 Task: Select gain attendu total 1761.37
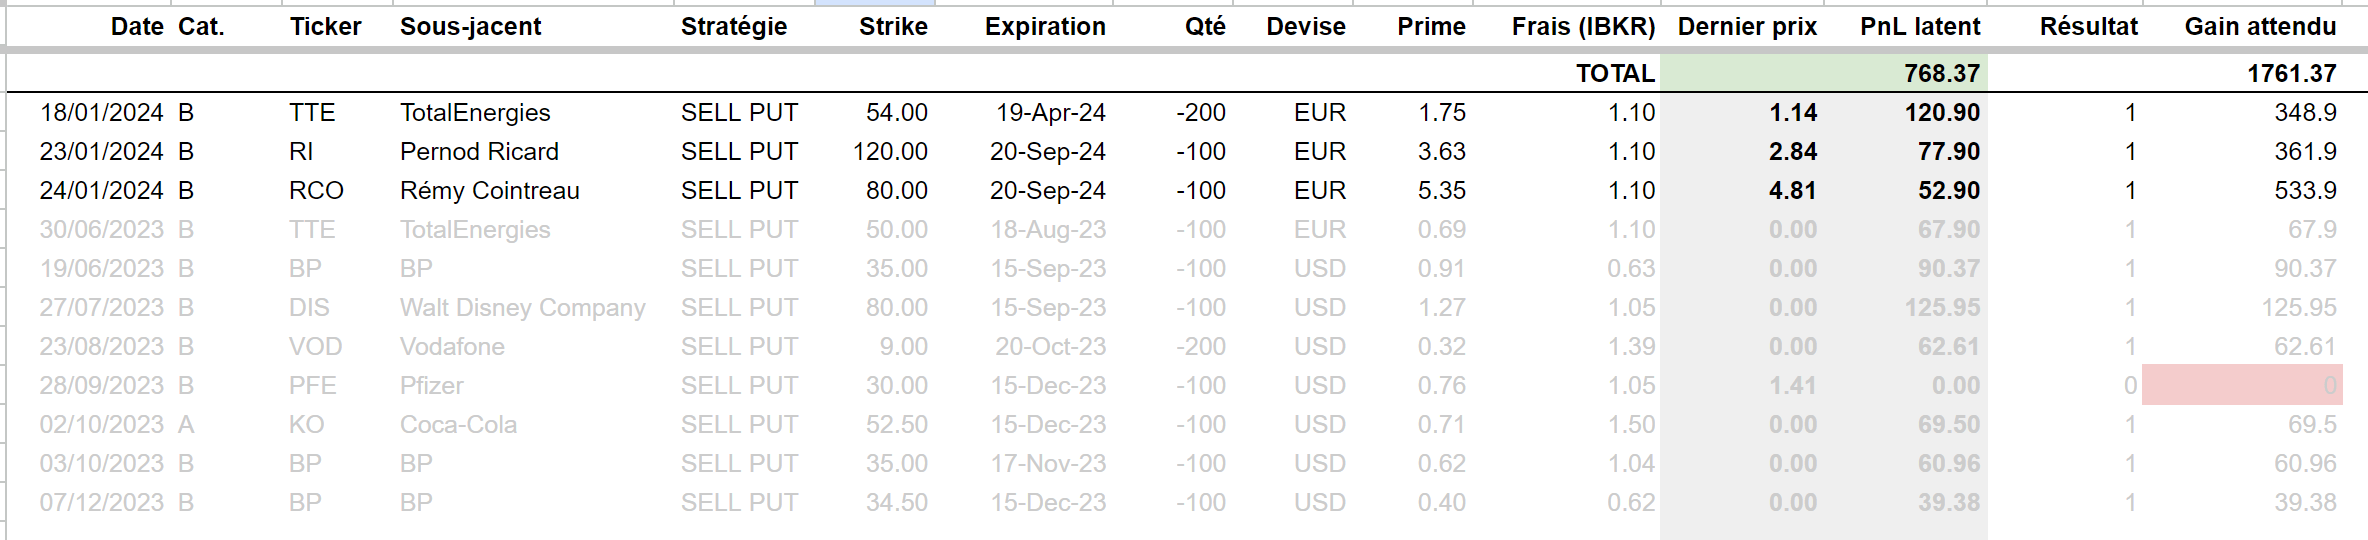pos(2291,74)
